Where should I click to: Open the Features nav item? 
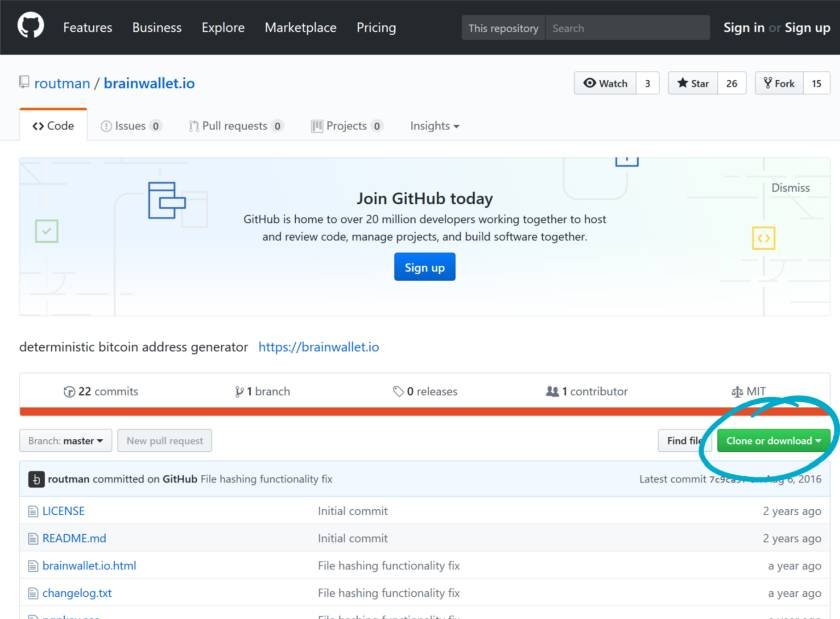tap(88, 27)
